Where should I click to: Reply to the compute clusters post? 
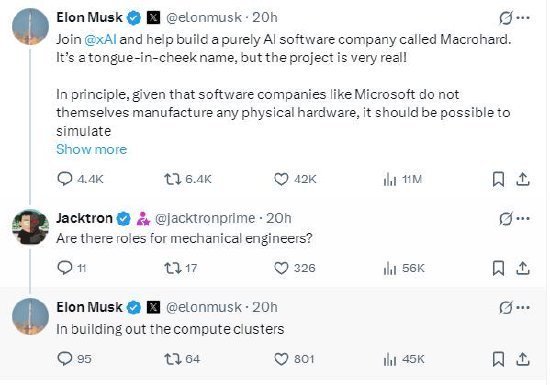74,359
